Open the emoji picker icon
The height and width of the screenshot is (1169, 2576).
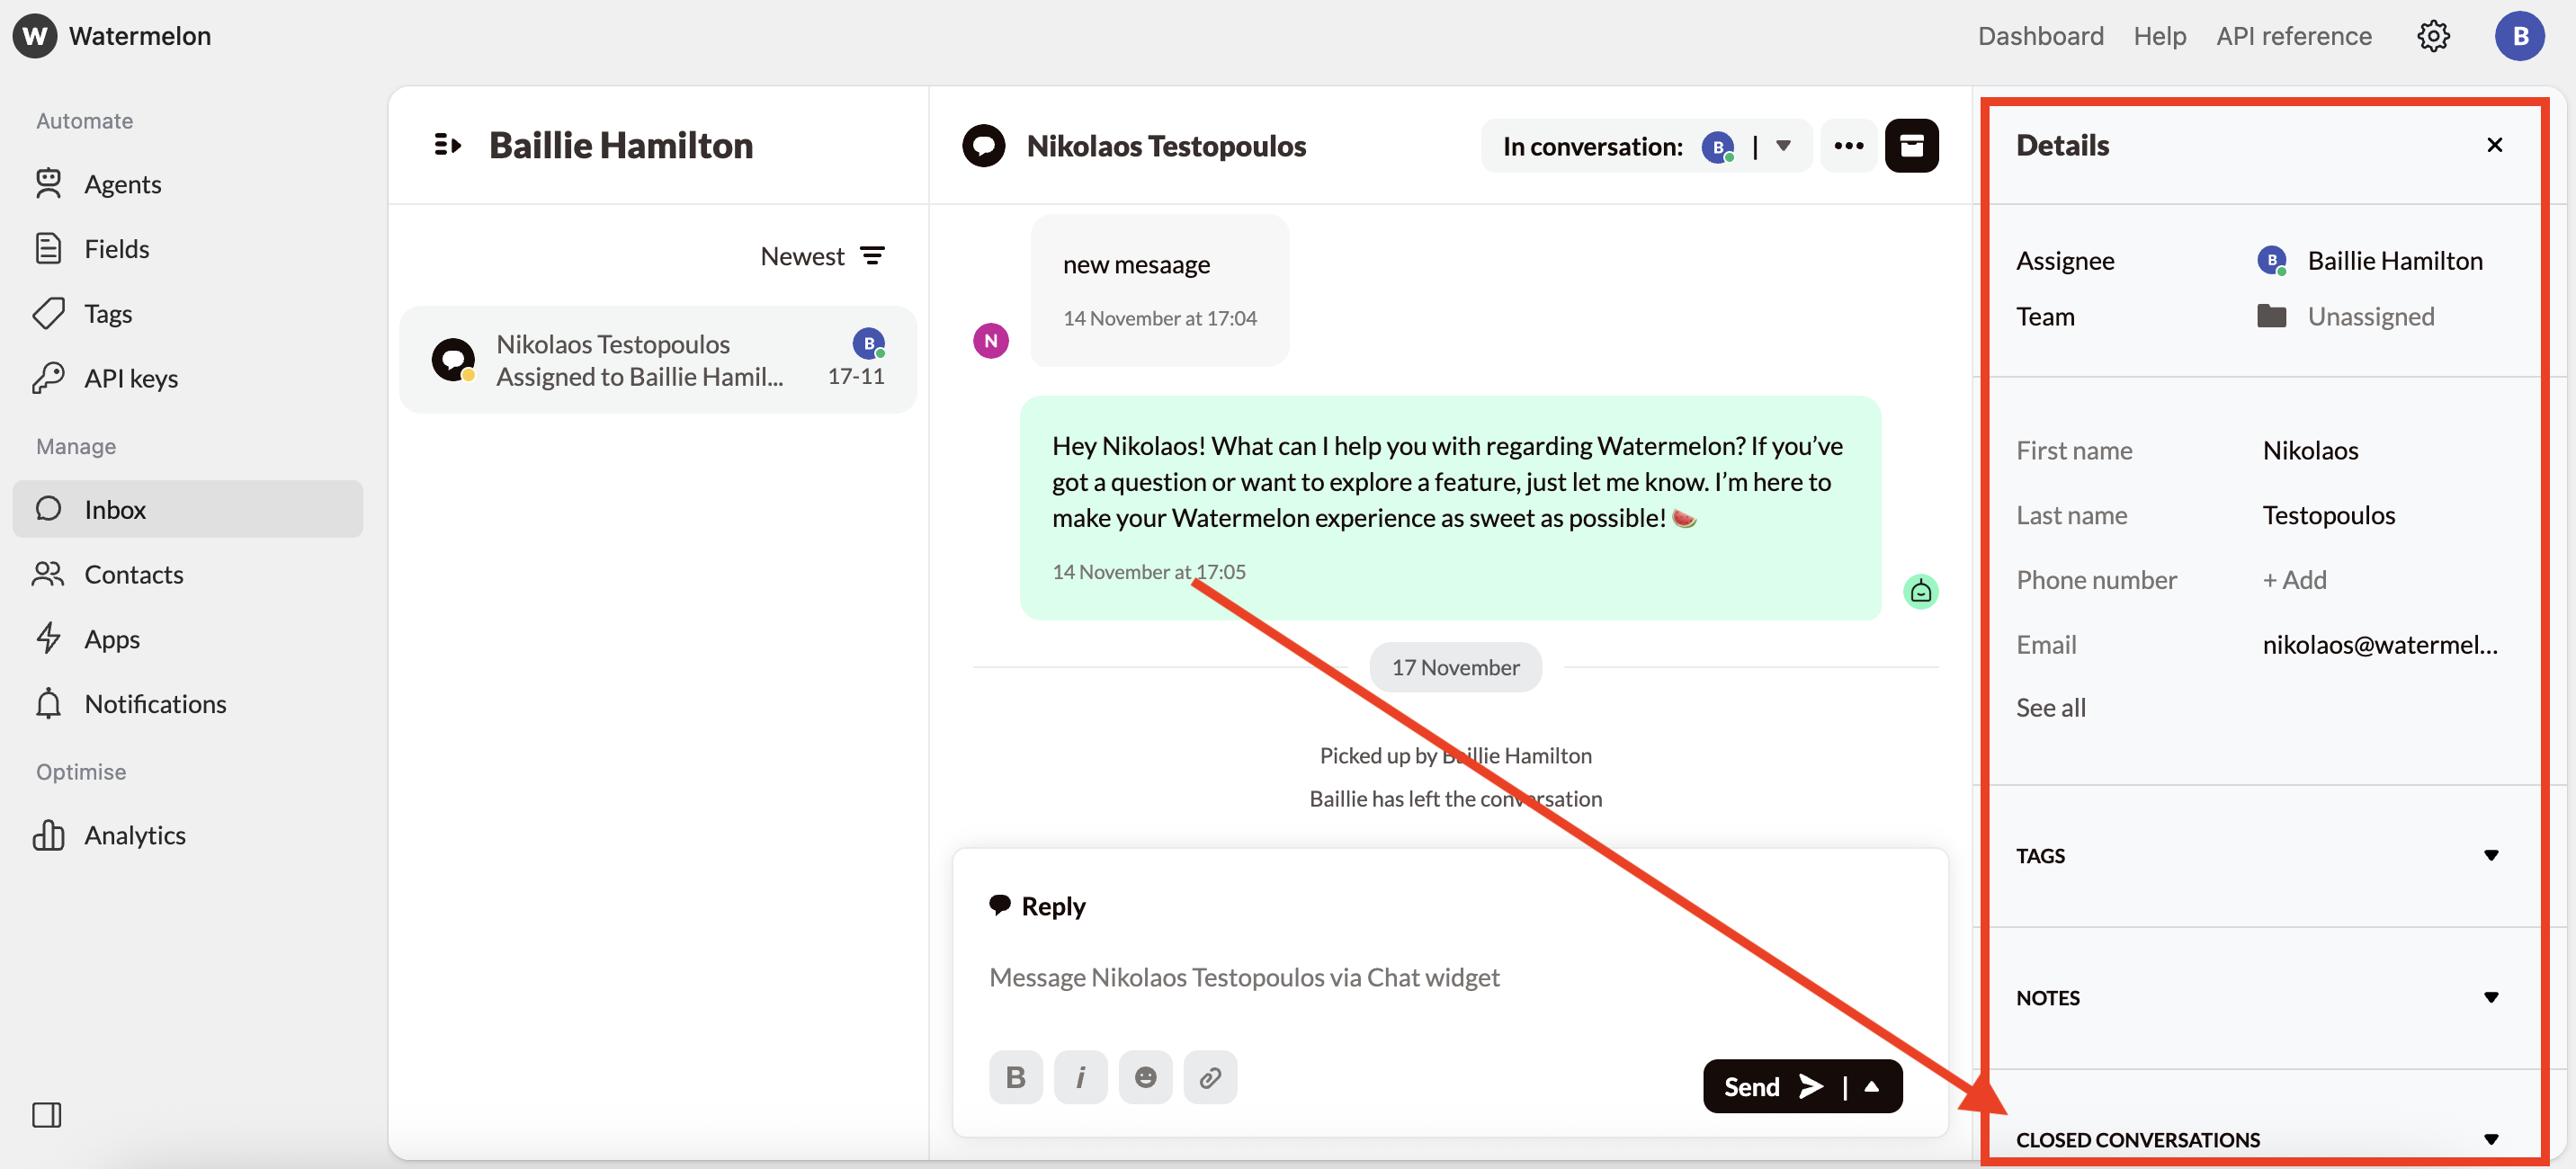tap(1145, 1077)
